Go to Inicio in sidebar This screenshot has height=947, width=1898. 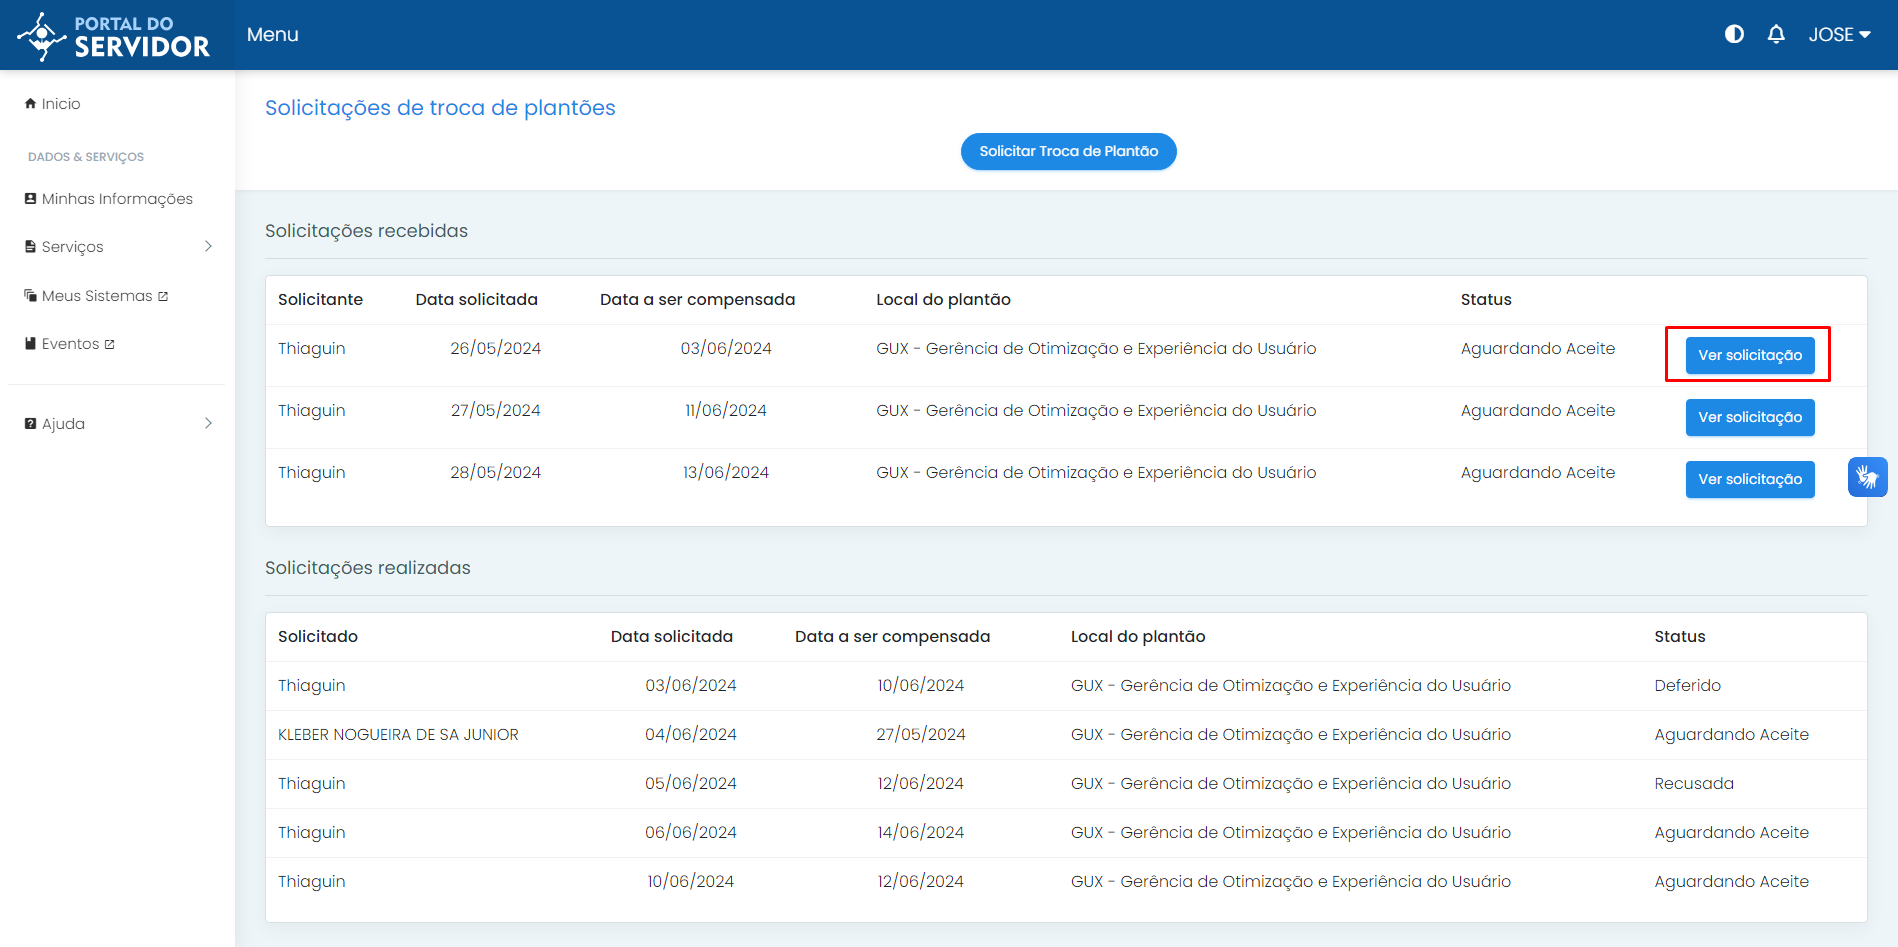60,104
